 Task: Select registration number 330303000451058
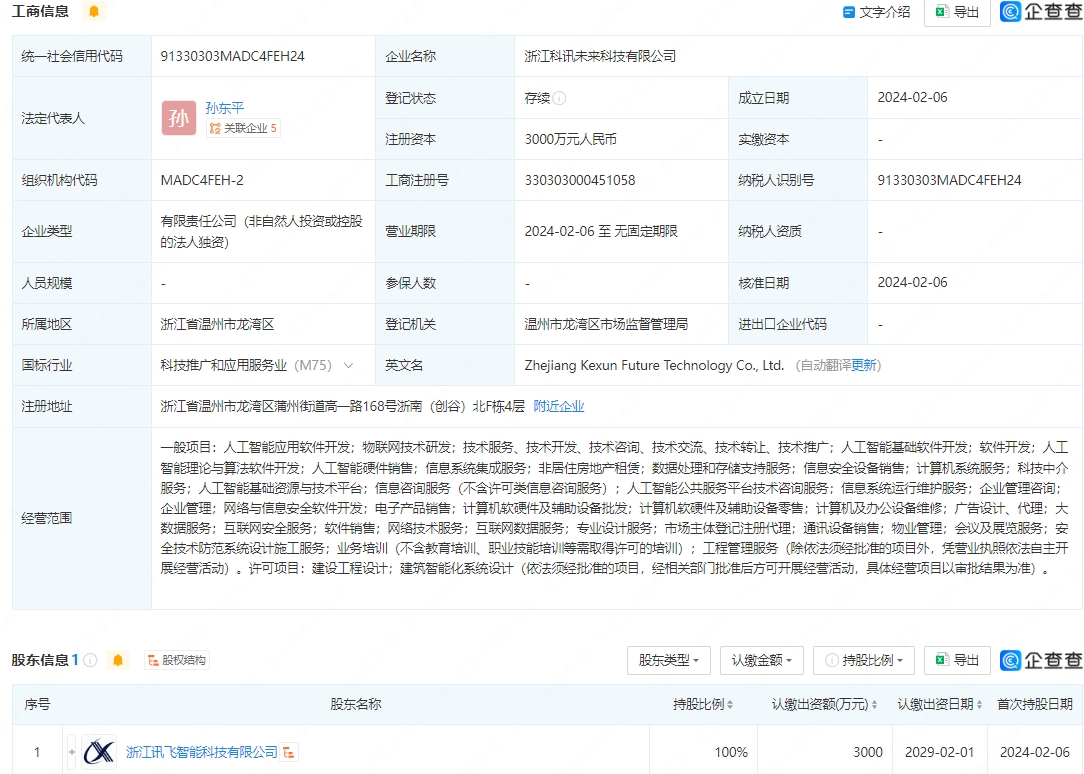579,180
